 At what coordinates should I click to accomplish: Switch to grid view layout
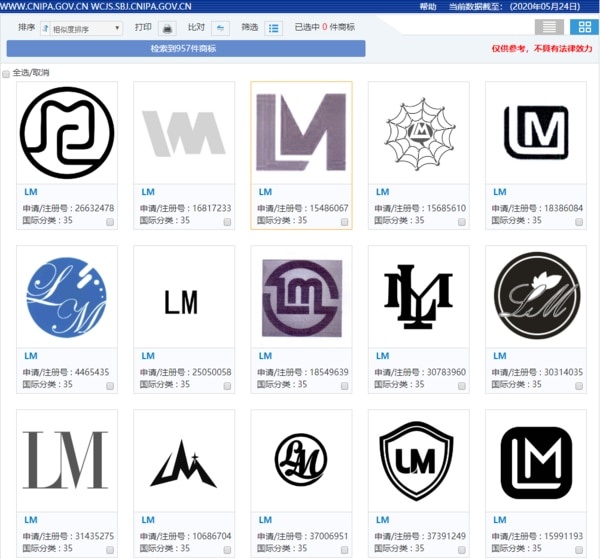pyautogui.click(x=584, y=27)
